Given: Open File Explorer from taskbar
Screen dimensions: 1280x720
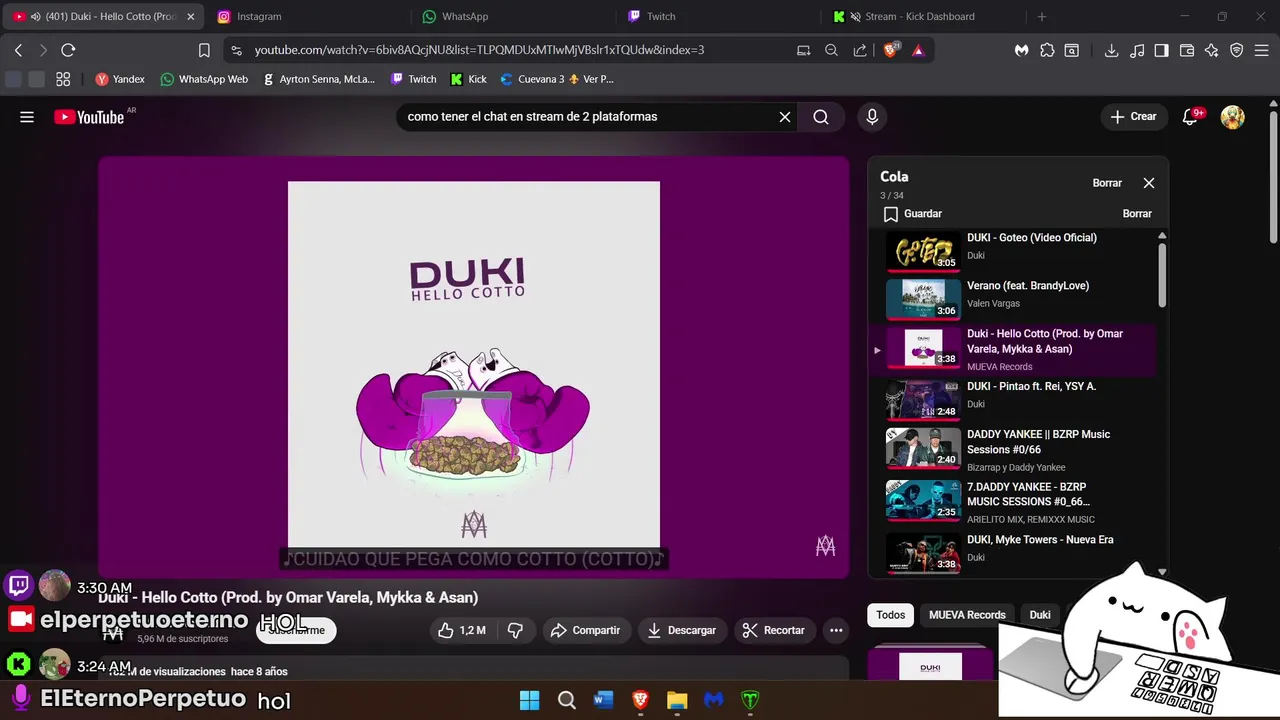Looking at the screenshot, I should click(677, 700).
